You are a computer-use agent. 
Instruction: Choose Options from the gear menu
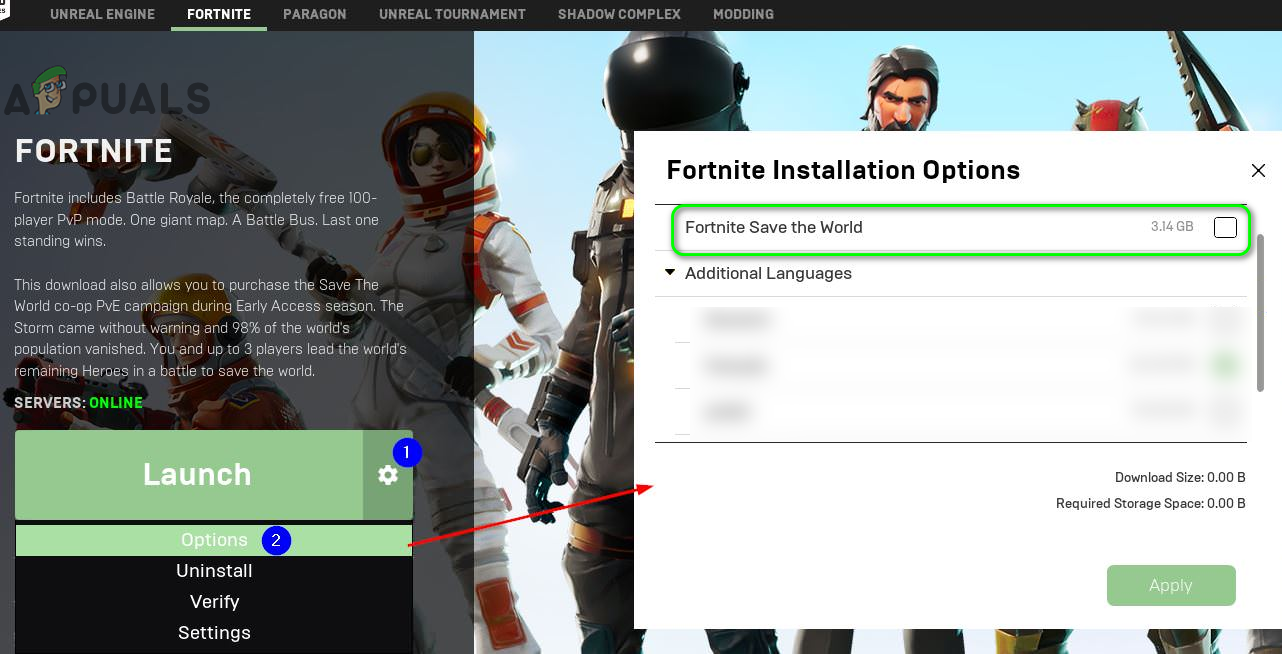click(214, 540)
